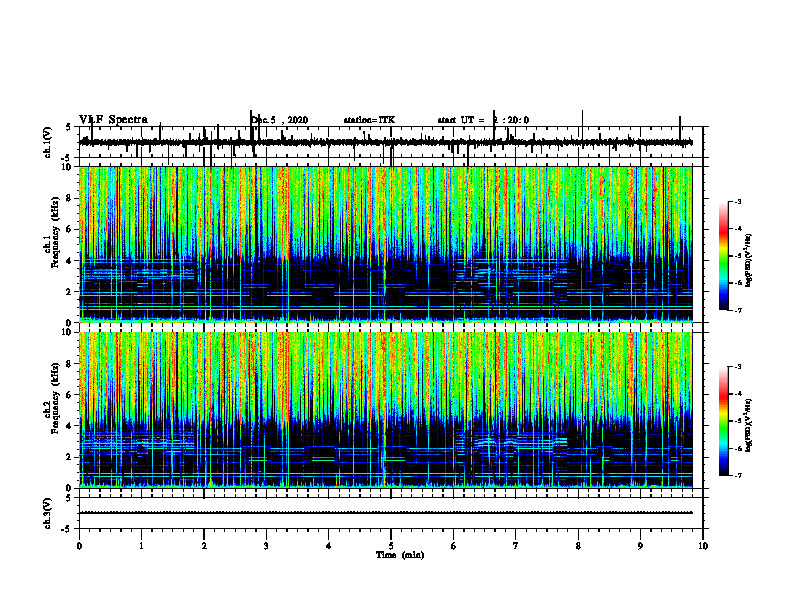Click the ch.1 "Frequency (kHz)" axis label

click(x=55, y=232)
